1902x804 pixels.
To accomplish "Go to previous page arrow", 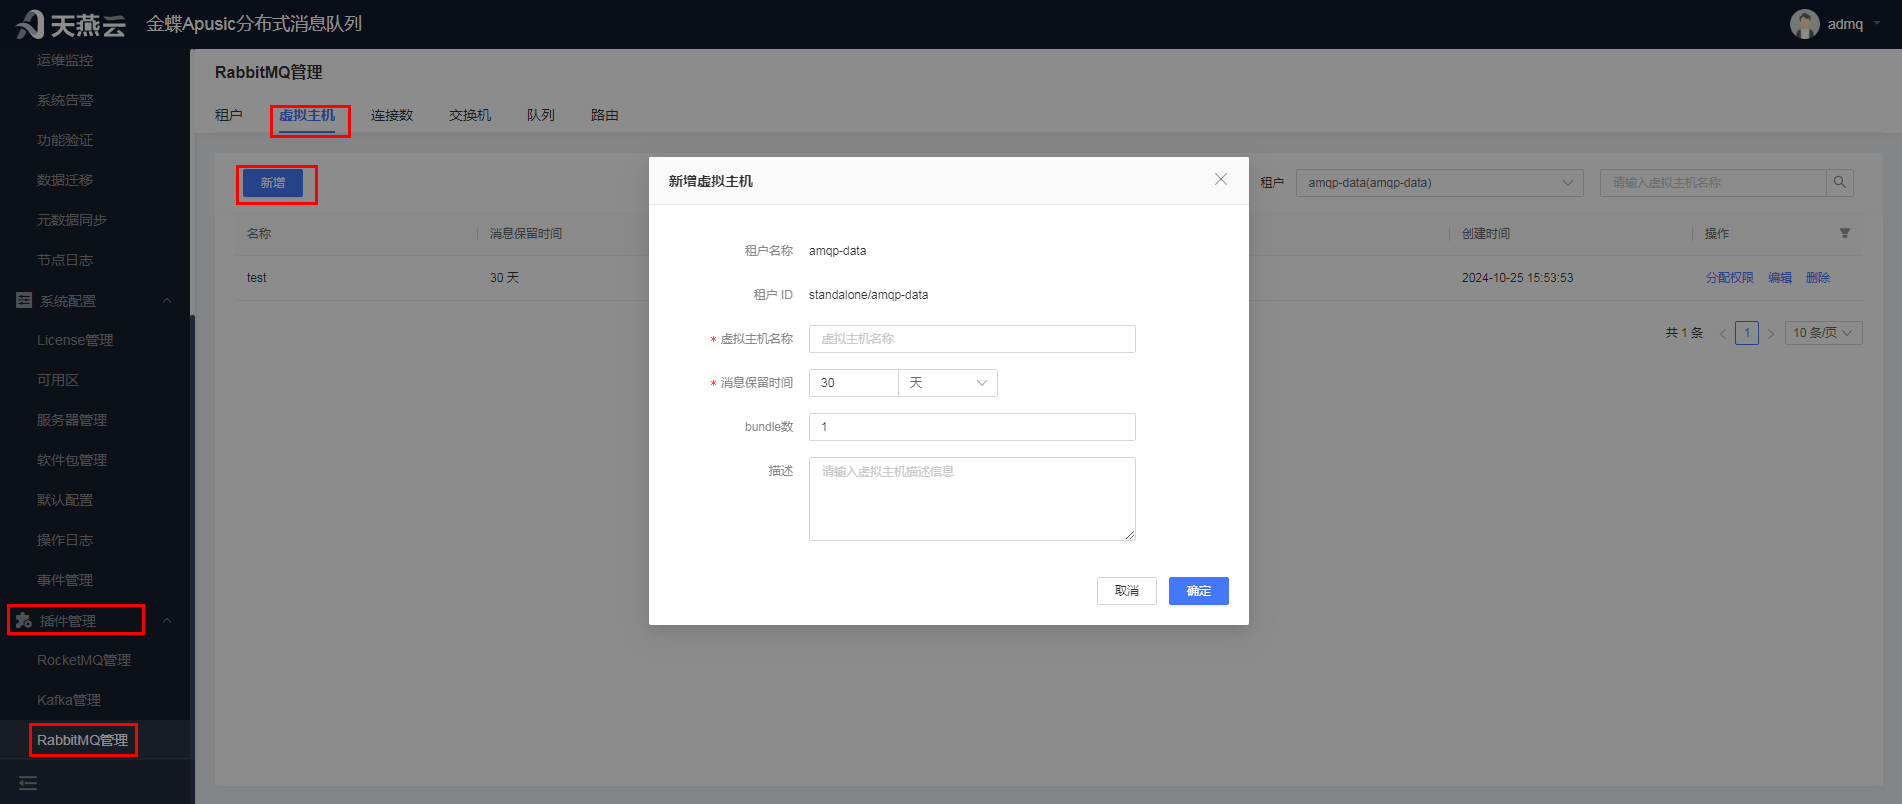I will tap(1722, 333).
